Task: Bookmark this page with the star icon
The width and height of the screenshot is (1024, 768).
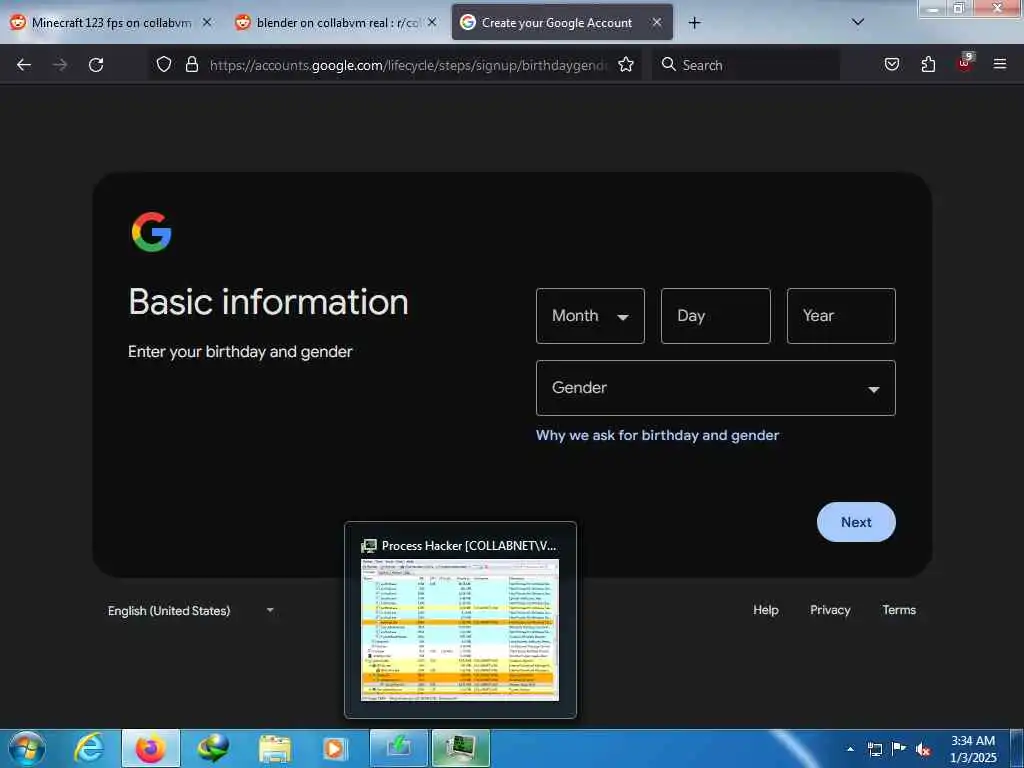Action: pyautogui.click(x=626, y=64)
